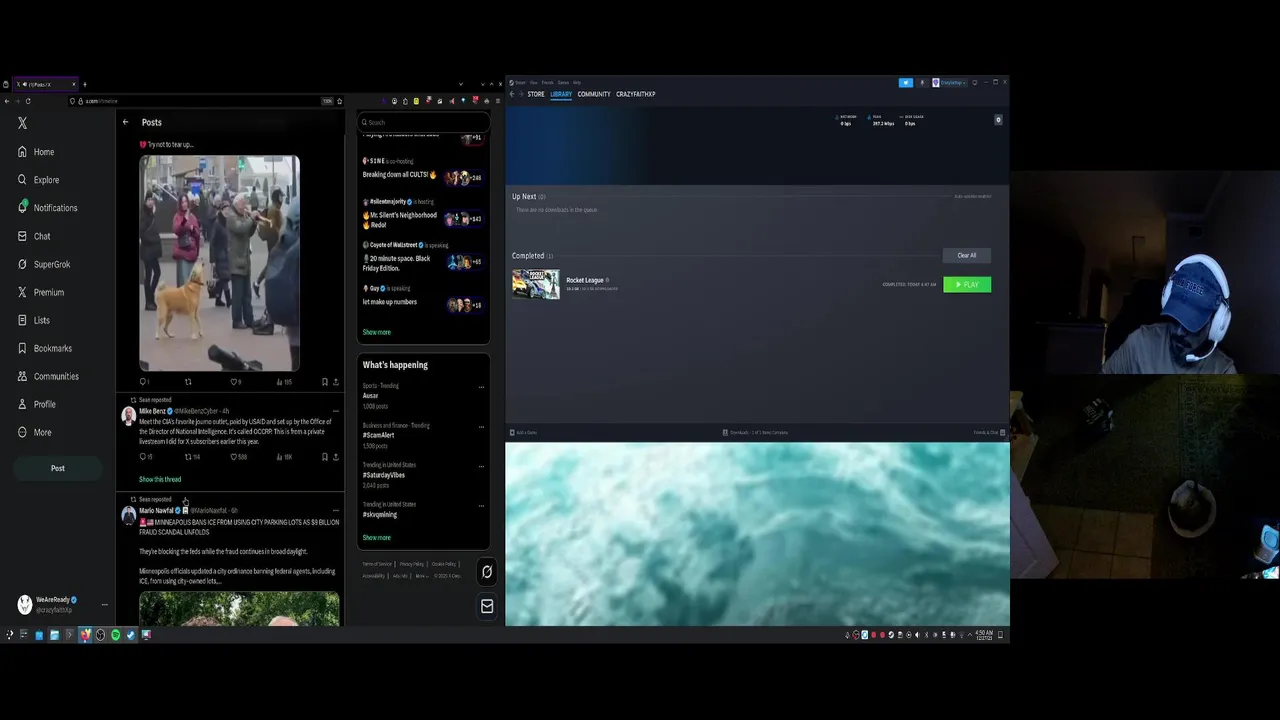Open Mario Nawfal profile avatar
Viewport: 1280px width, 720px height.
click(128, 515)
